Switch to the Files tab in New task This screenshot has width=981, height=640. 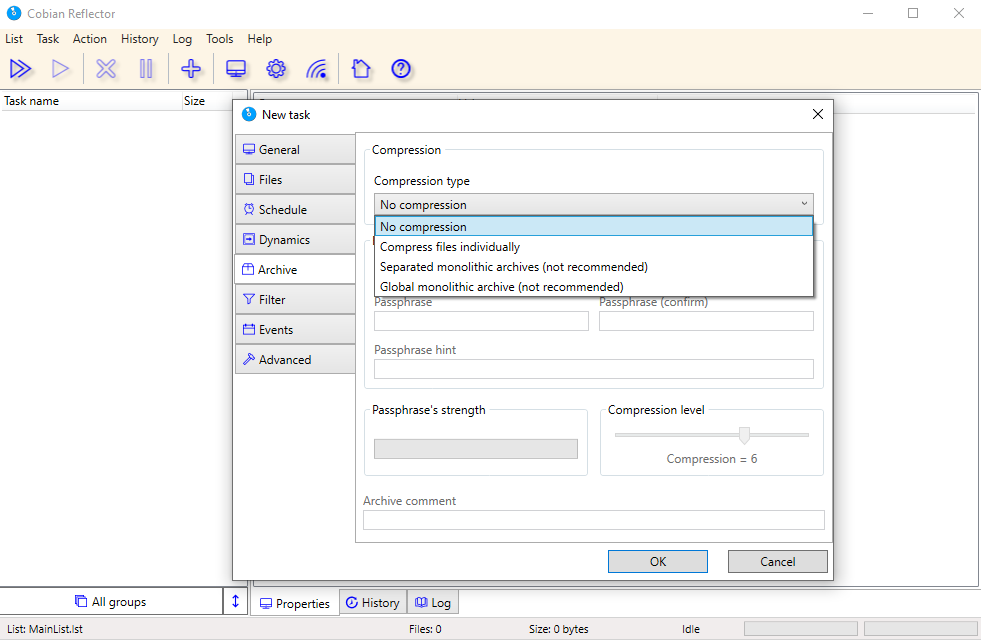295,180
